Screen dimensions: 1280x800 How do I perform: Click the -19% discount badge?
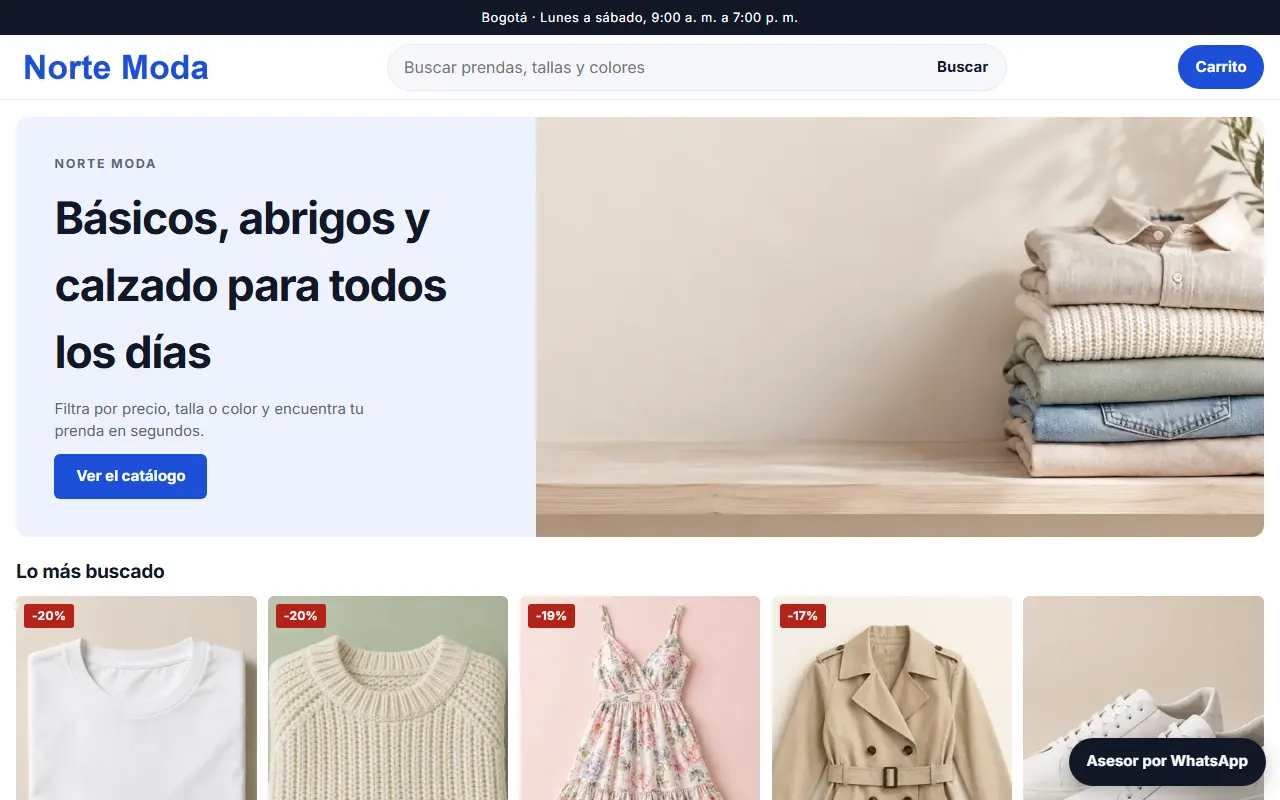click(551, 616)
